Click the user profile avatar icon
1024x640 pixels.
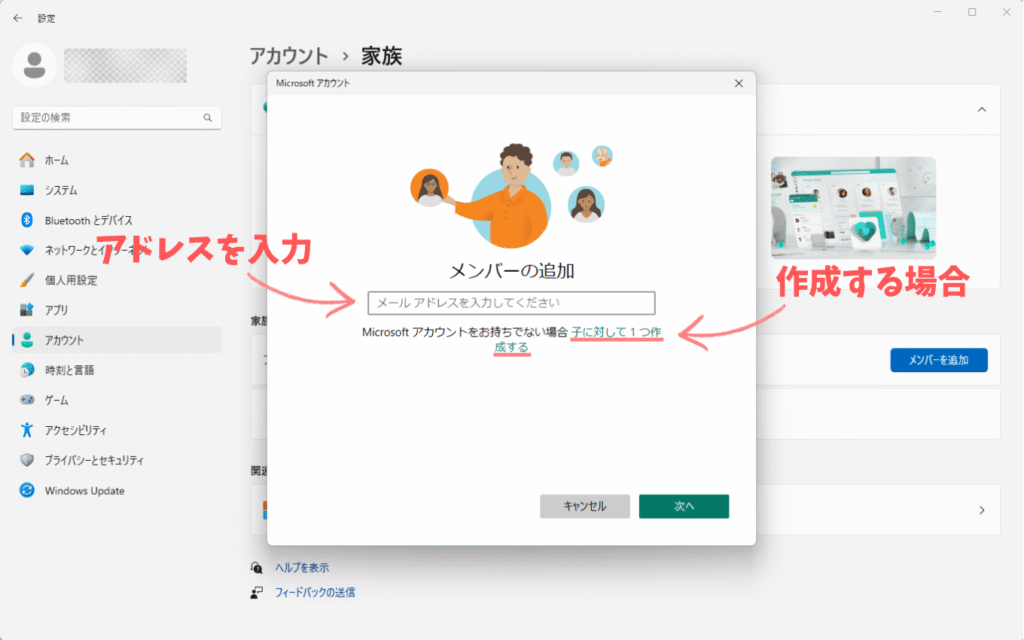(x=34, y=65)
